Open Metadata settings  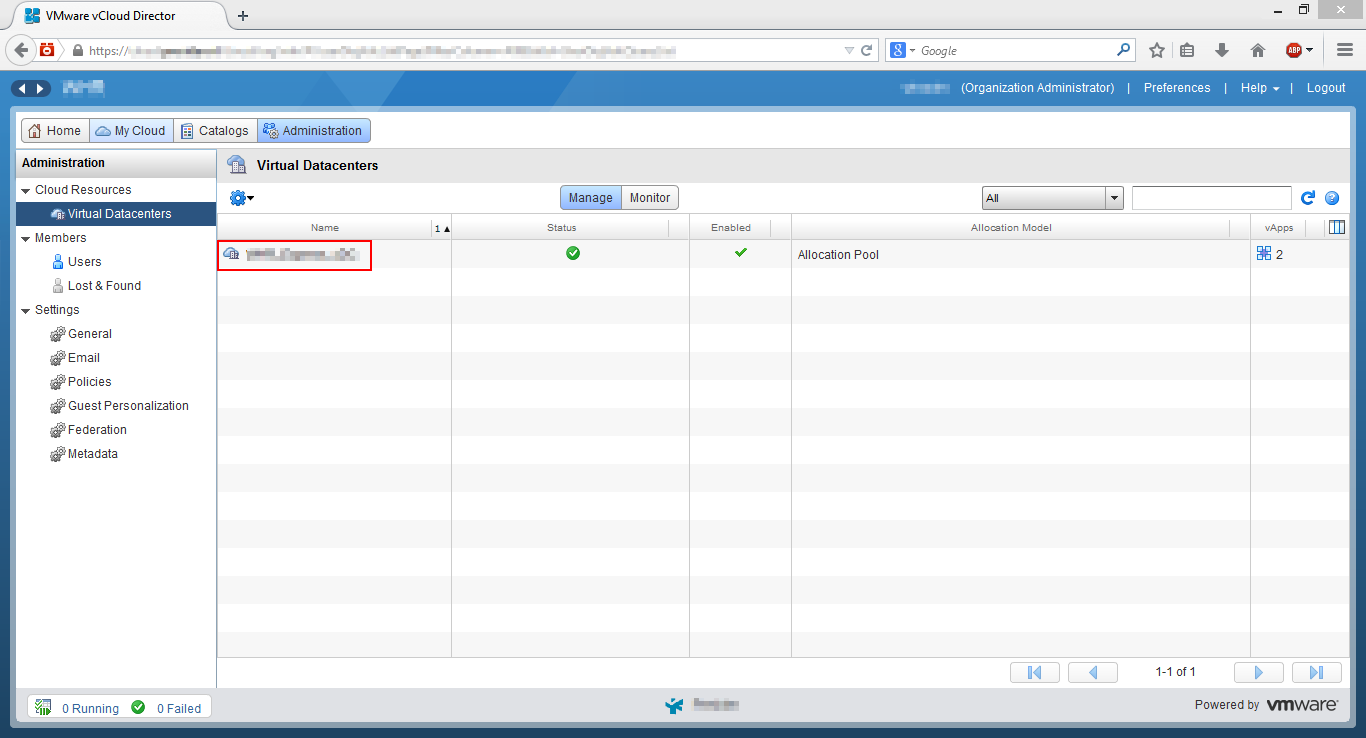92,454
